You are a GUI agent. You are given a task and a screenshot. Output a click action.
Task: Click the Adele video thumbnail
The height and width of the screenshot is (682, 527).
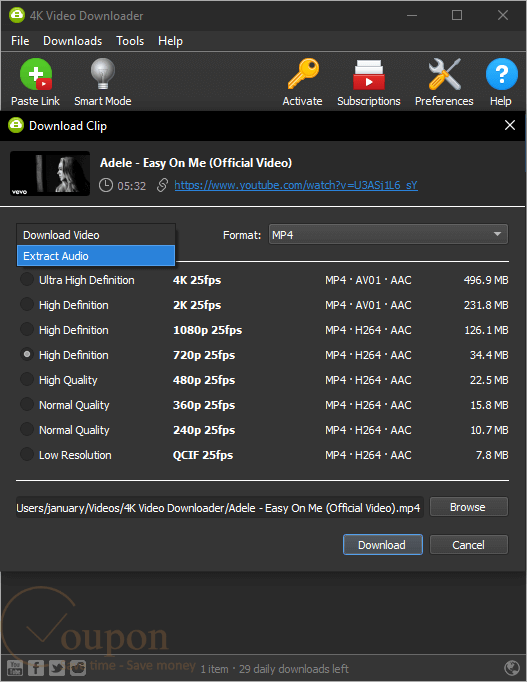point(50,173)
